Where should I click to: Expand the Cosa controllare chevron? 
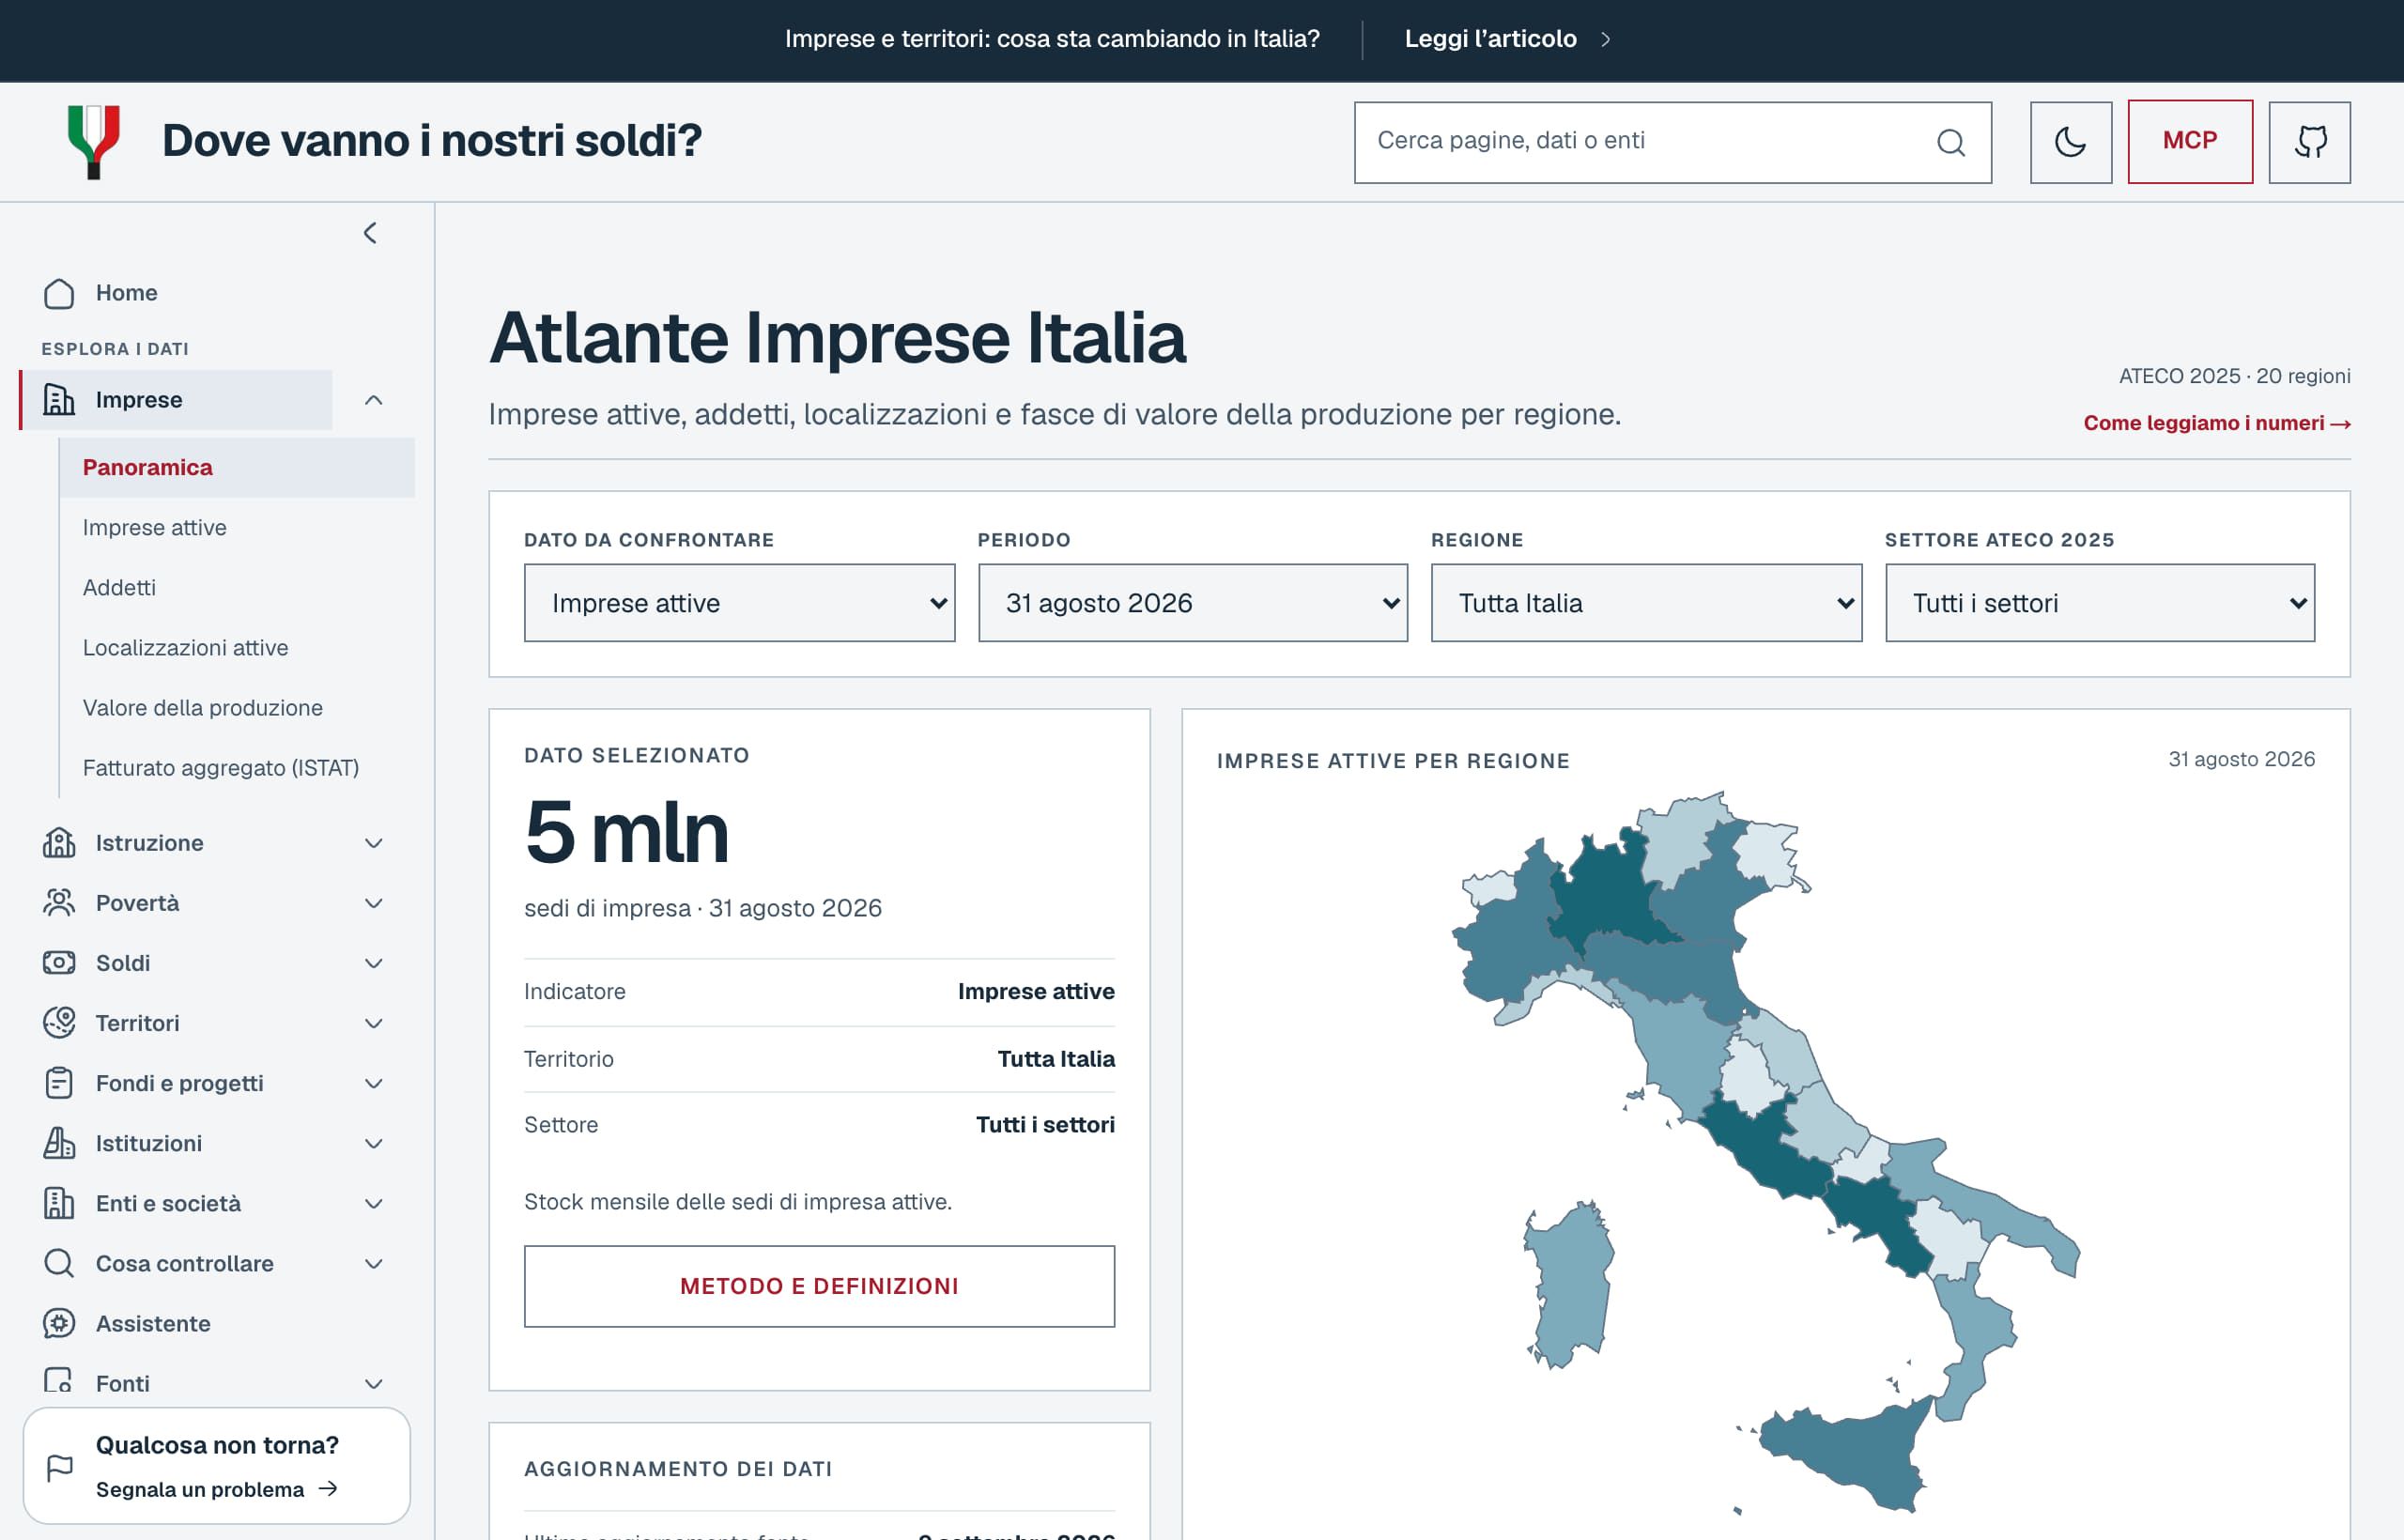(374, 1263)
